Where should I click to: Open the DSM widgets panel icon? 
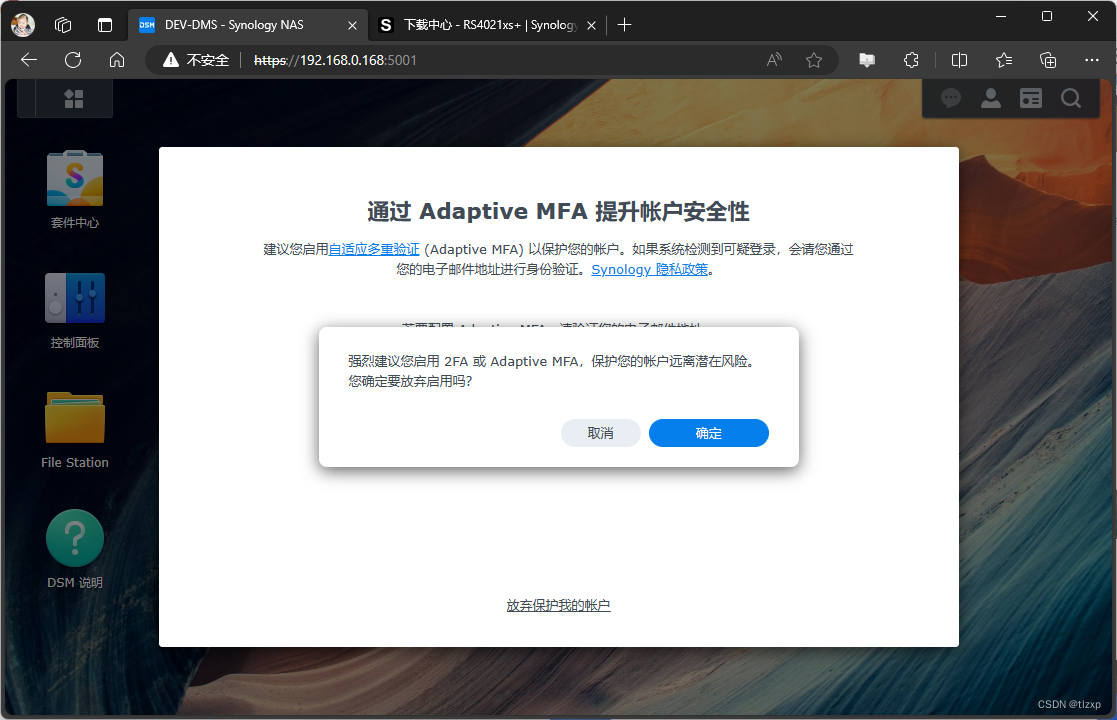[x=1031, y=98]
